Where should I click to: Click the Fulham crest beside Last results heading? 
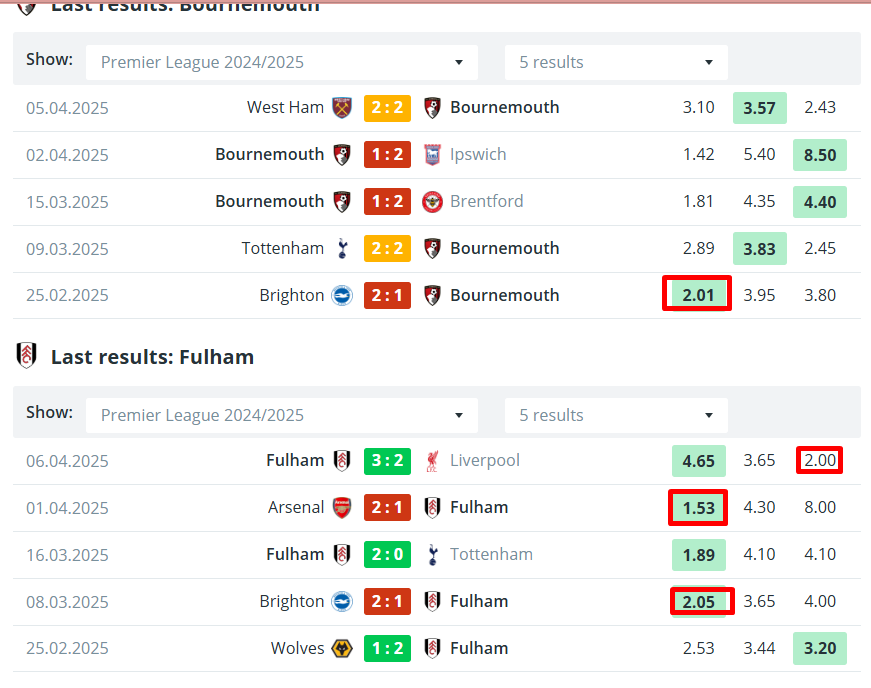tap(26, 356)
